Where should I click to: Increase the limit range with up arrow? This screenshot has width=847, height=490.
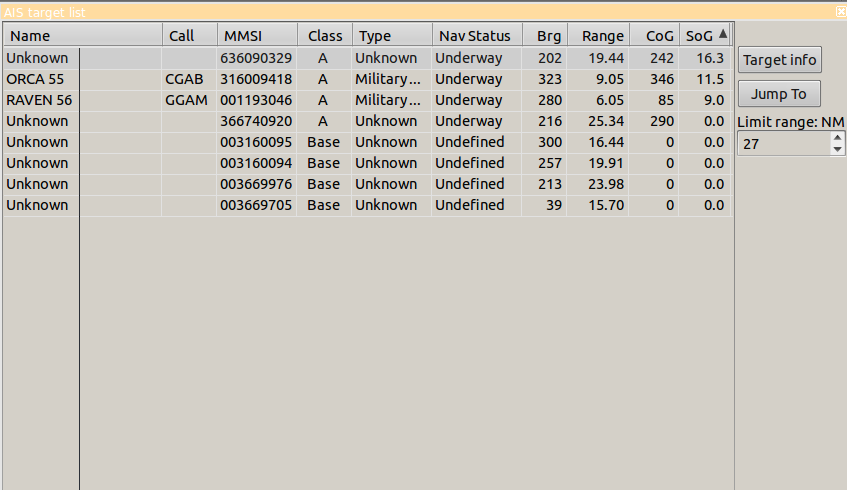[x=838, y=139]
